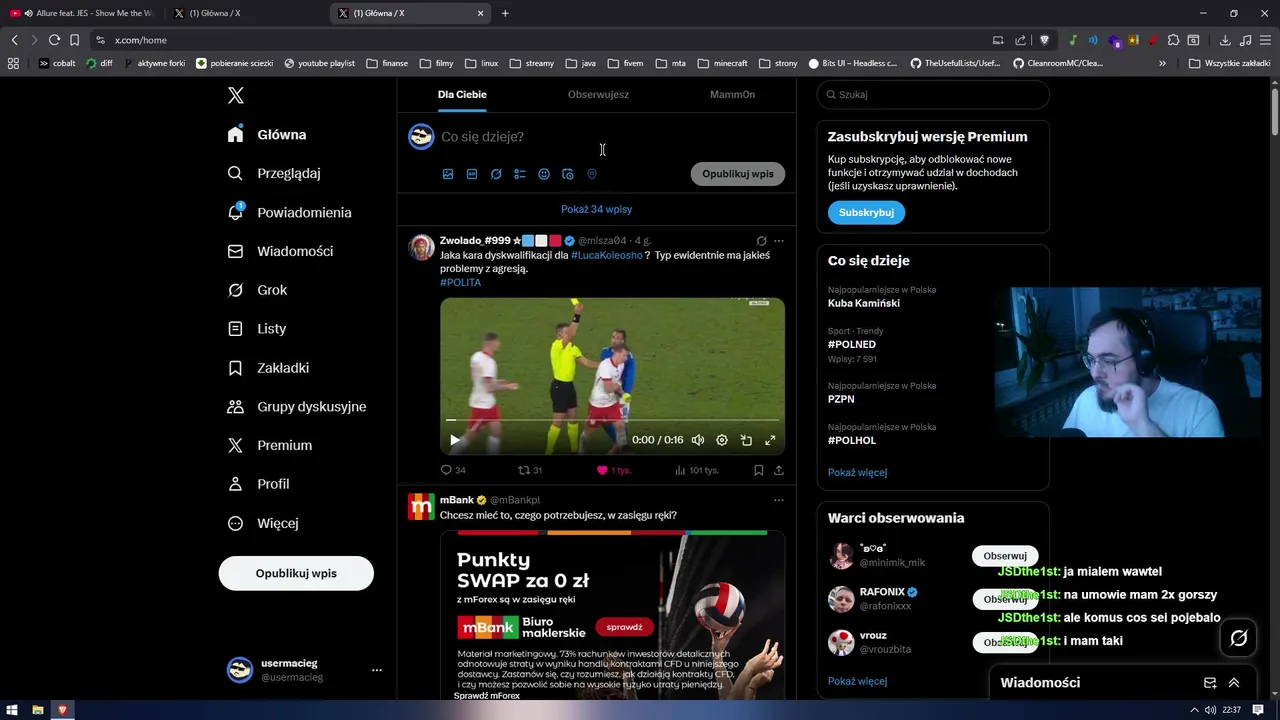Open Grupy dyskusyjne communities in sidebar
This screenshot has width=1280, height=720.
(297, 407)
